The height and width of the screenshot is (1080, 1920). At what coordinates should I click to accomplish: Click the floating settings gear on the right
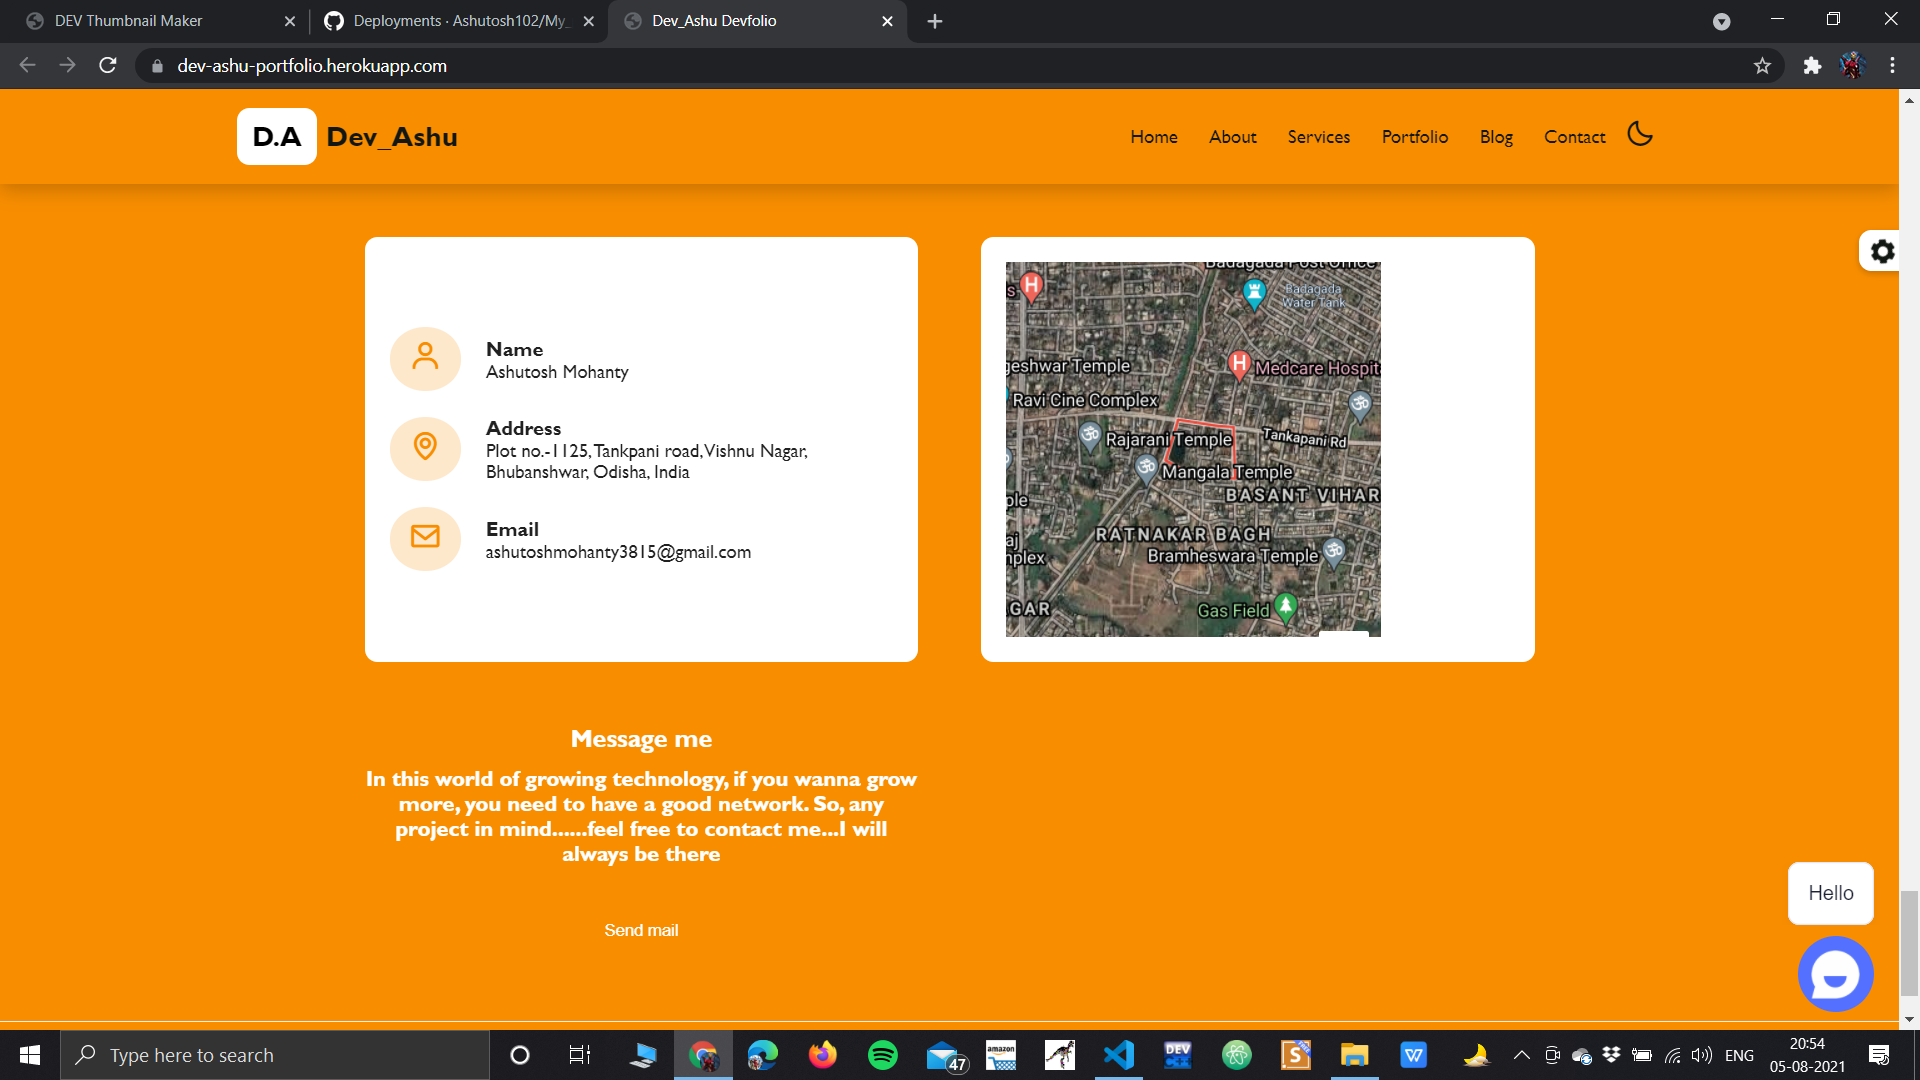[1881, 251]
